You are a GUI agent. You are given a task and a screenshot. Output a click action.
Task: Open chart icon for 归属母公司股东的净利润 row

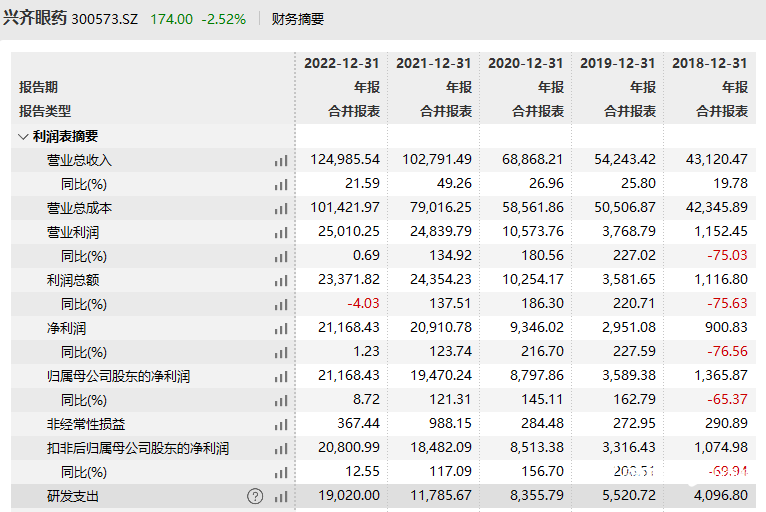[x=281, y=377]
